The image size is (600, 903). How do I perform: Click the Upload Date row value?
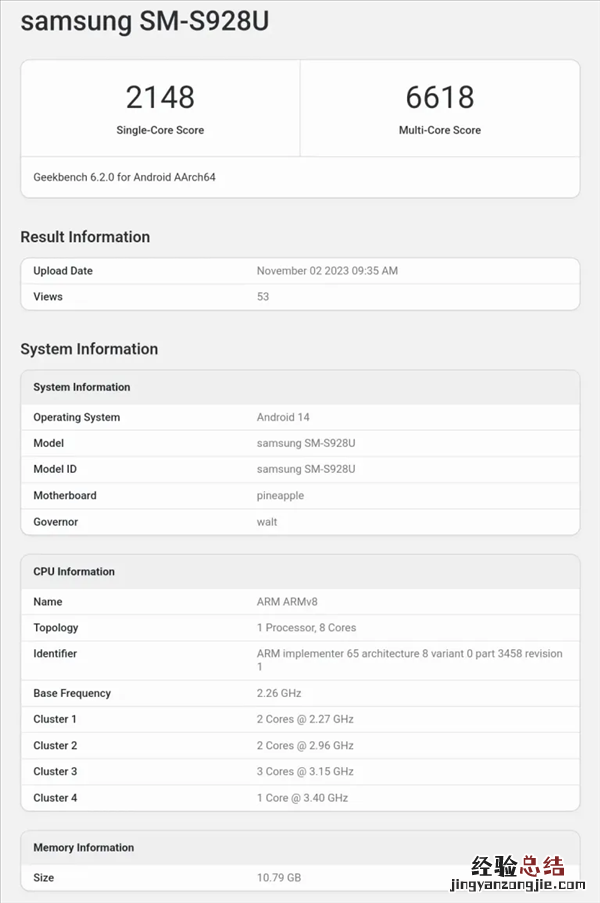click(x=327, y=271)
